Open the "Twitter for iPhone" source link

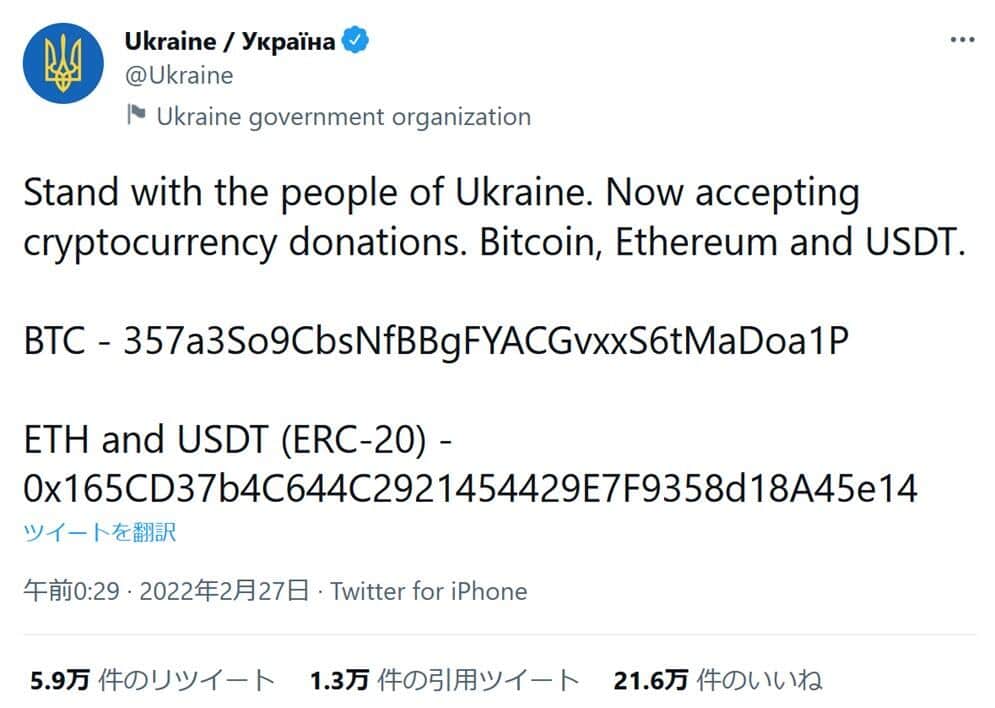(428, 591)
